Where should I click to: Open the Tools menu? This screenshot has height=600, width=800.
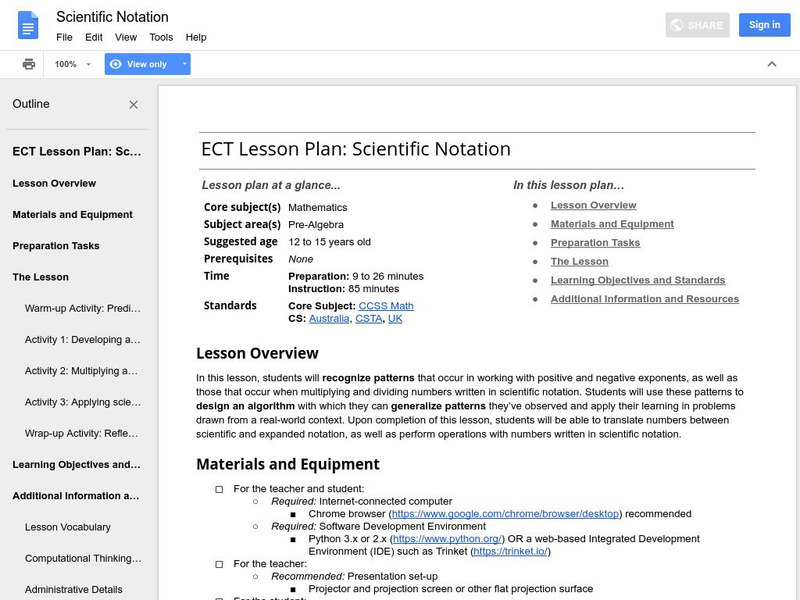161,37
